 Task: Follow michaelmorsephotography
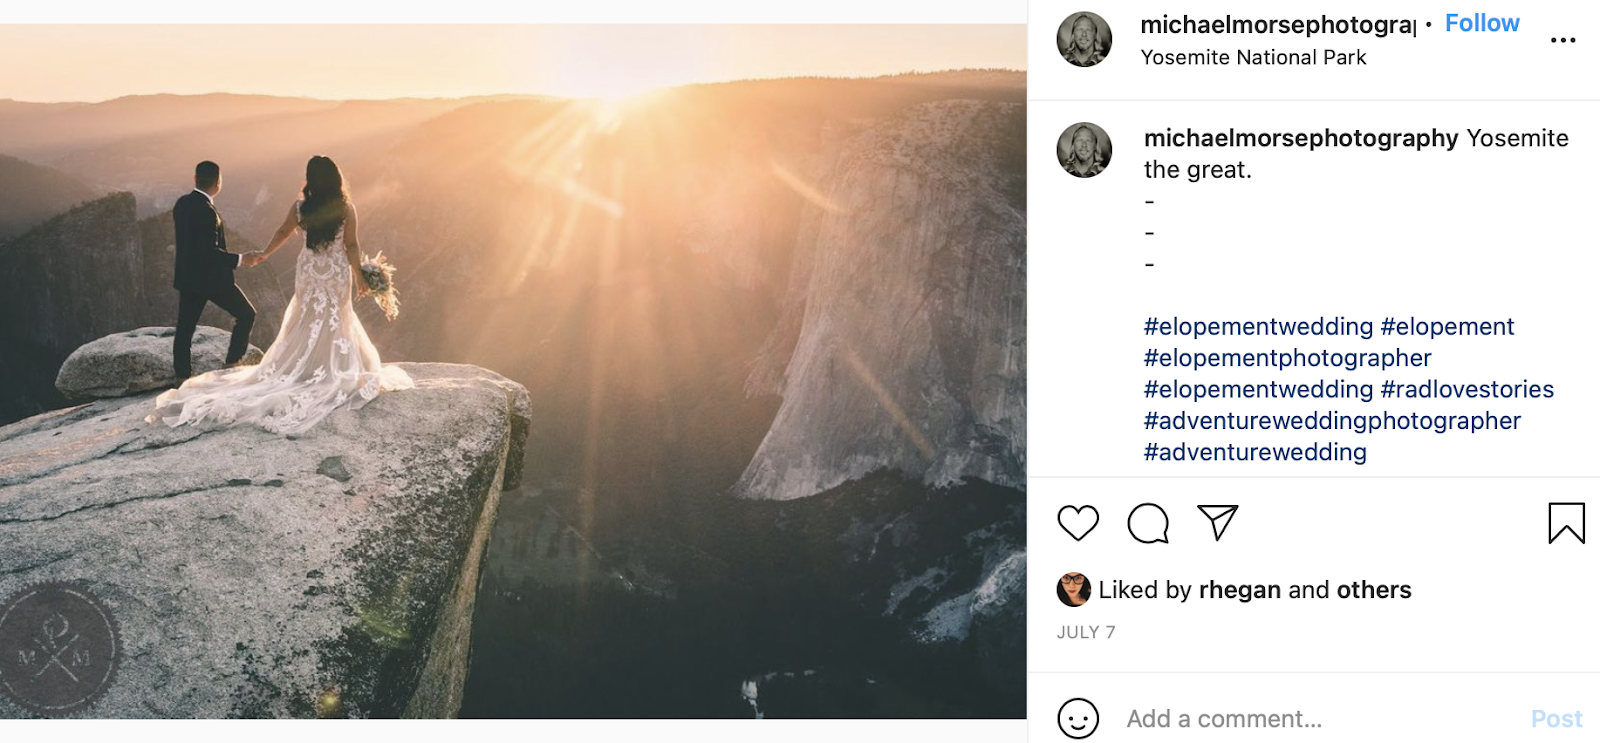[1481, 24]
